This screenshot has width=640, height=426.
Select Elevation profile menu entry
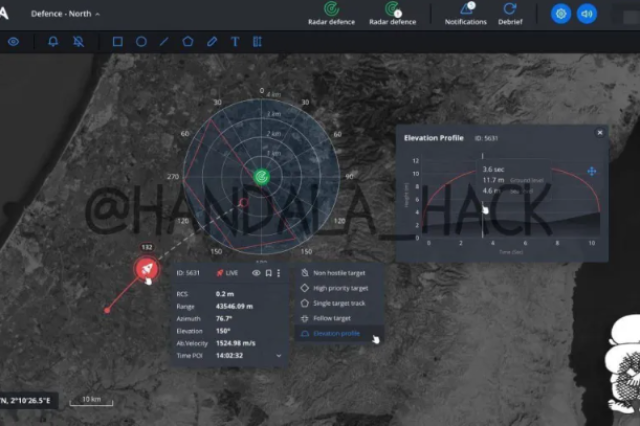338,333
